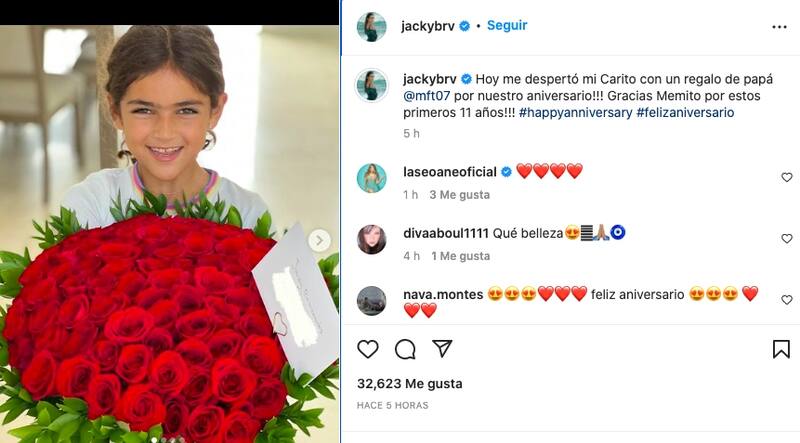Open jackybrv header profile picture

pyautogui.click(x=371, y=27)
